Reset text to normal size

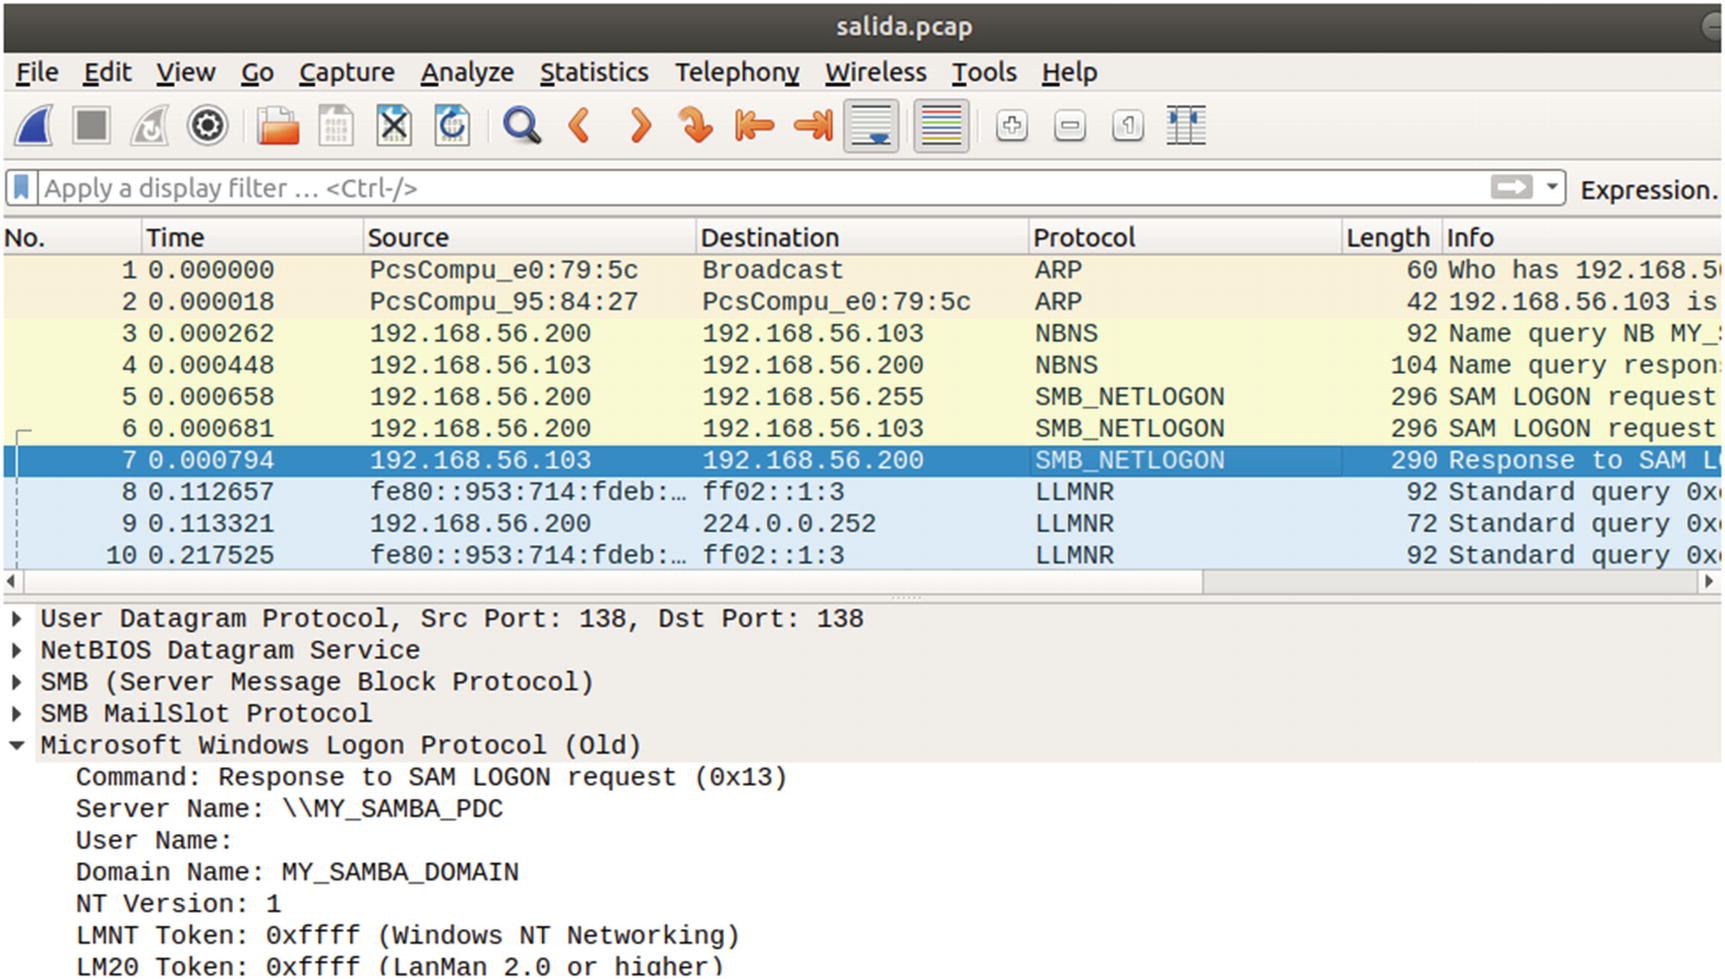point(1128,126)
